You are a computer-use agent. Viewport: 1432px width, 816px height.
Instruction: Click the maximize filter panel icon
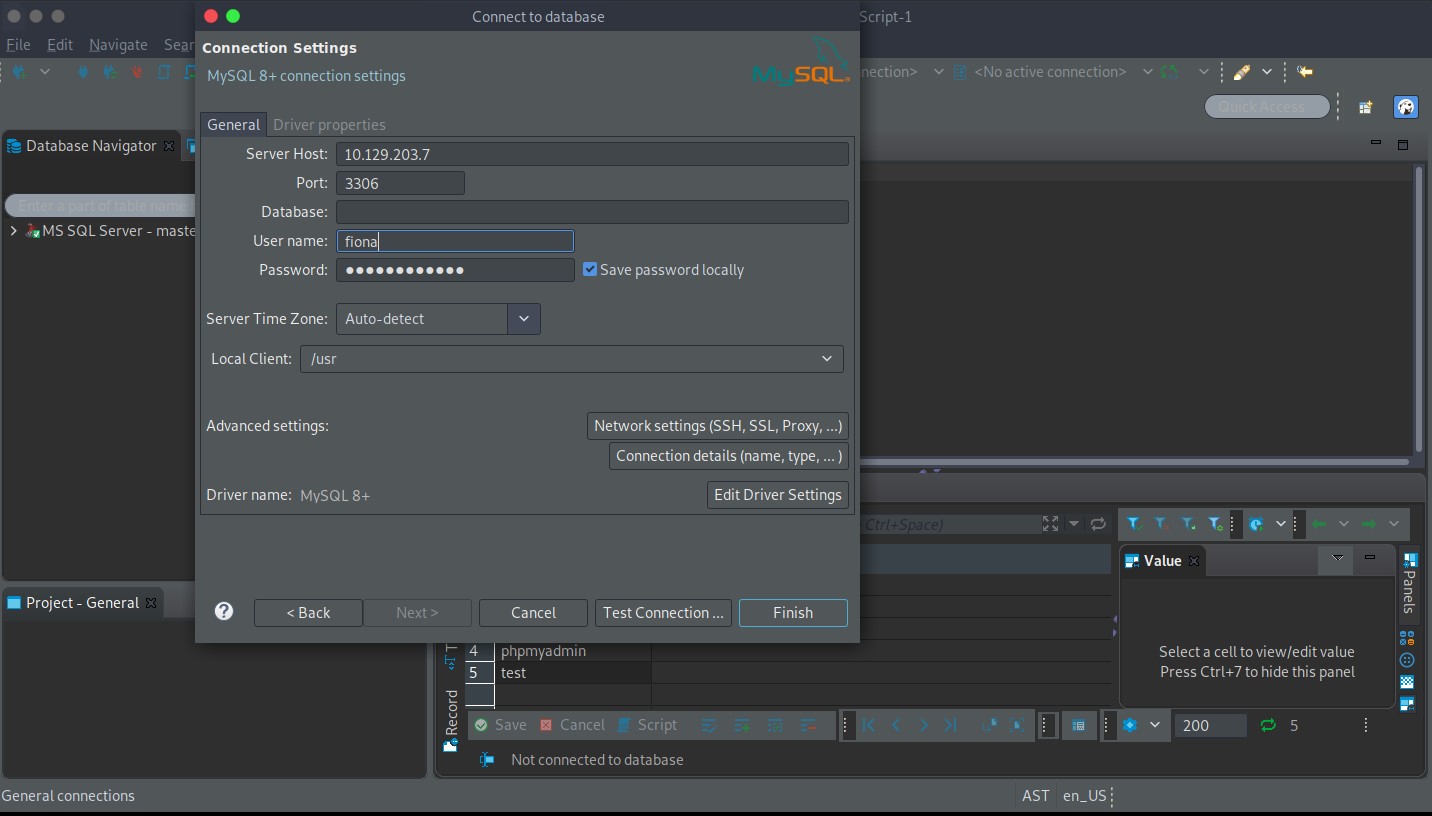point(1050,523)
